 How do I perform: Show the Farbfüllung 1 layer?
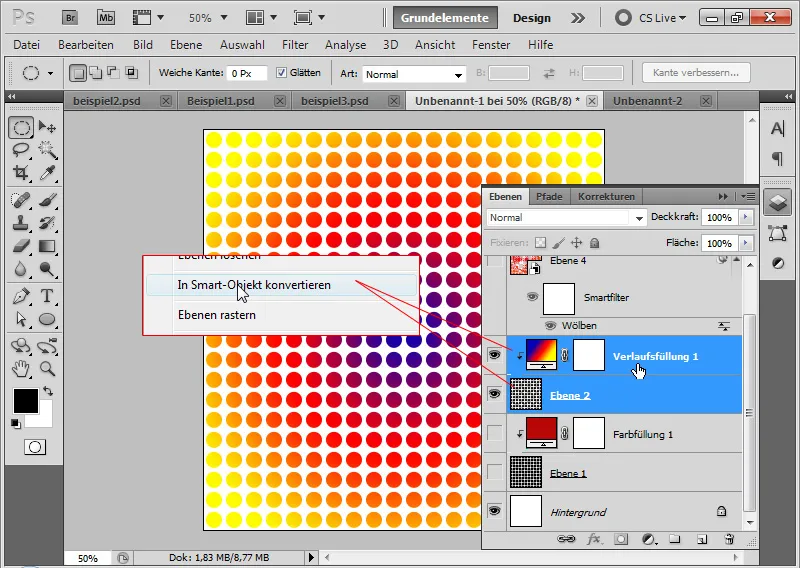[x=494, y=433]
